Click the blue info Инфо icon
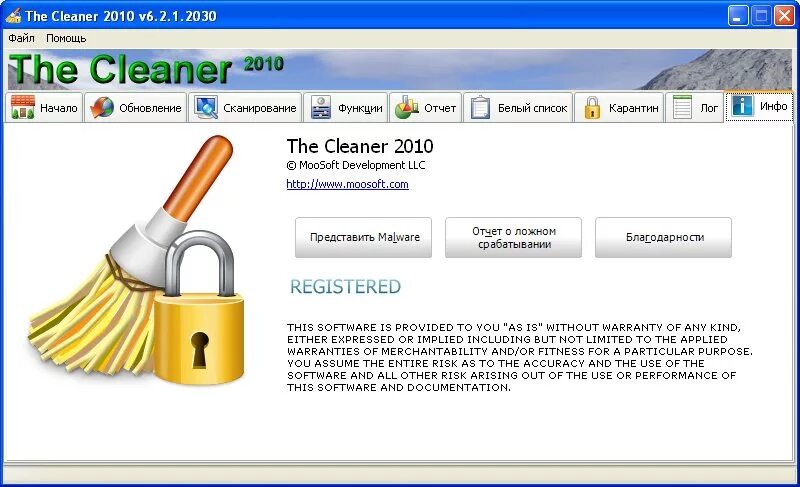 [x=742, y=106]
